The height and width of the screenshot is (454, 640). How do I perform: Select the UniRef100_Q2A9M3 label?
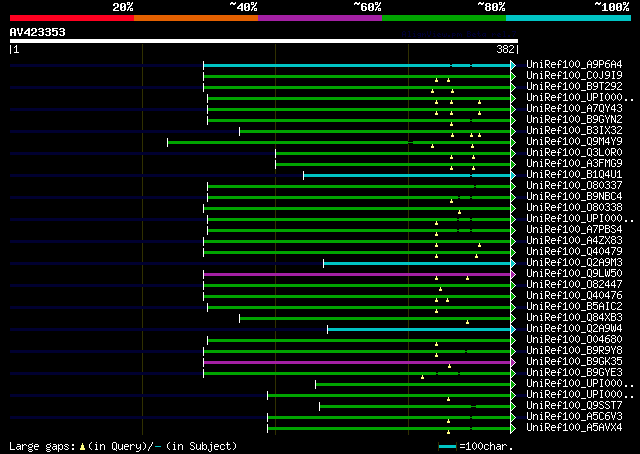574,263
